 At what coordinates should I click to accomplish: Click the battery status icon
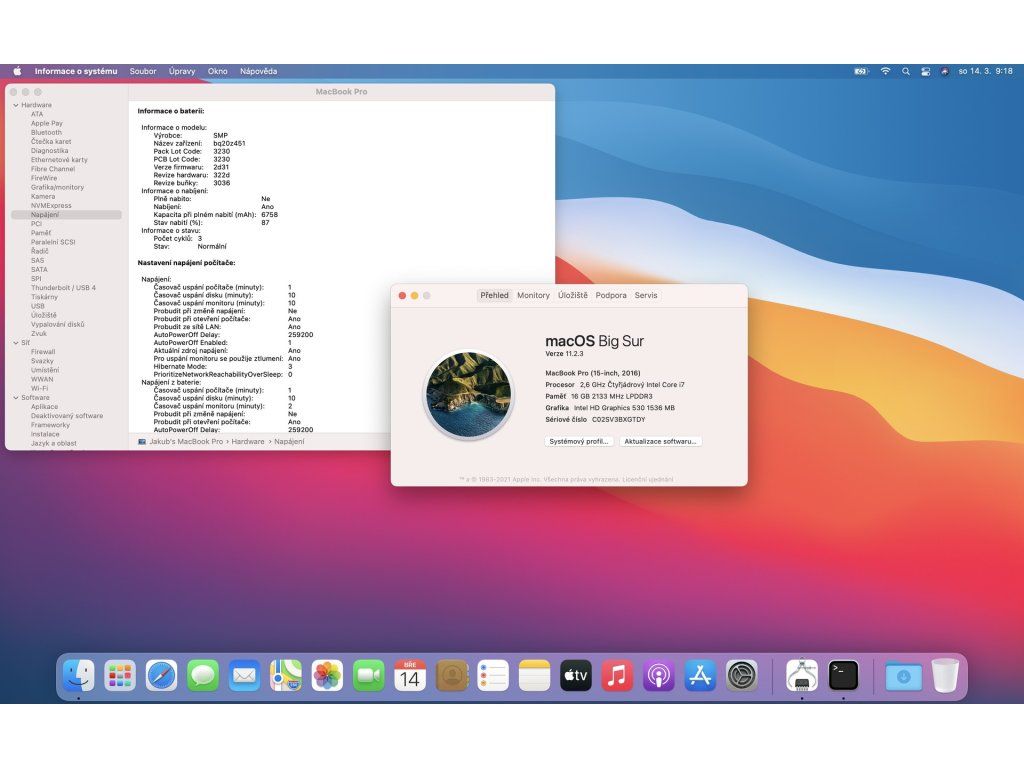coord(861,71)
